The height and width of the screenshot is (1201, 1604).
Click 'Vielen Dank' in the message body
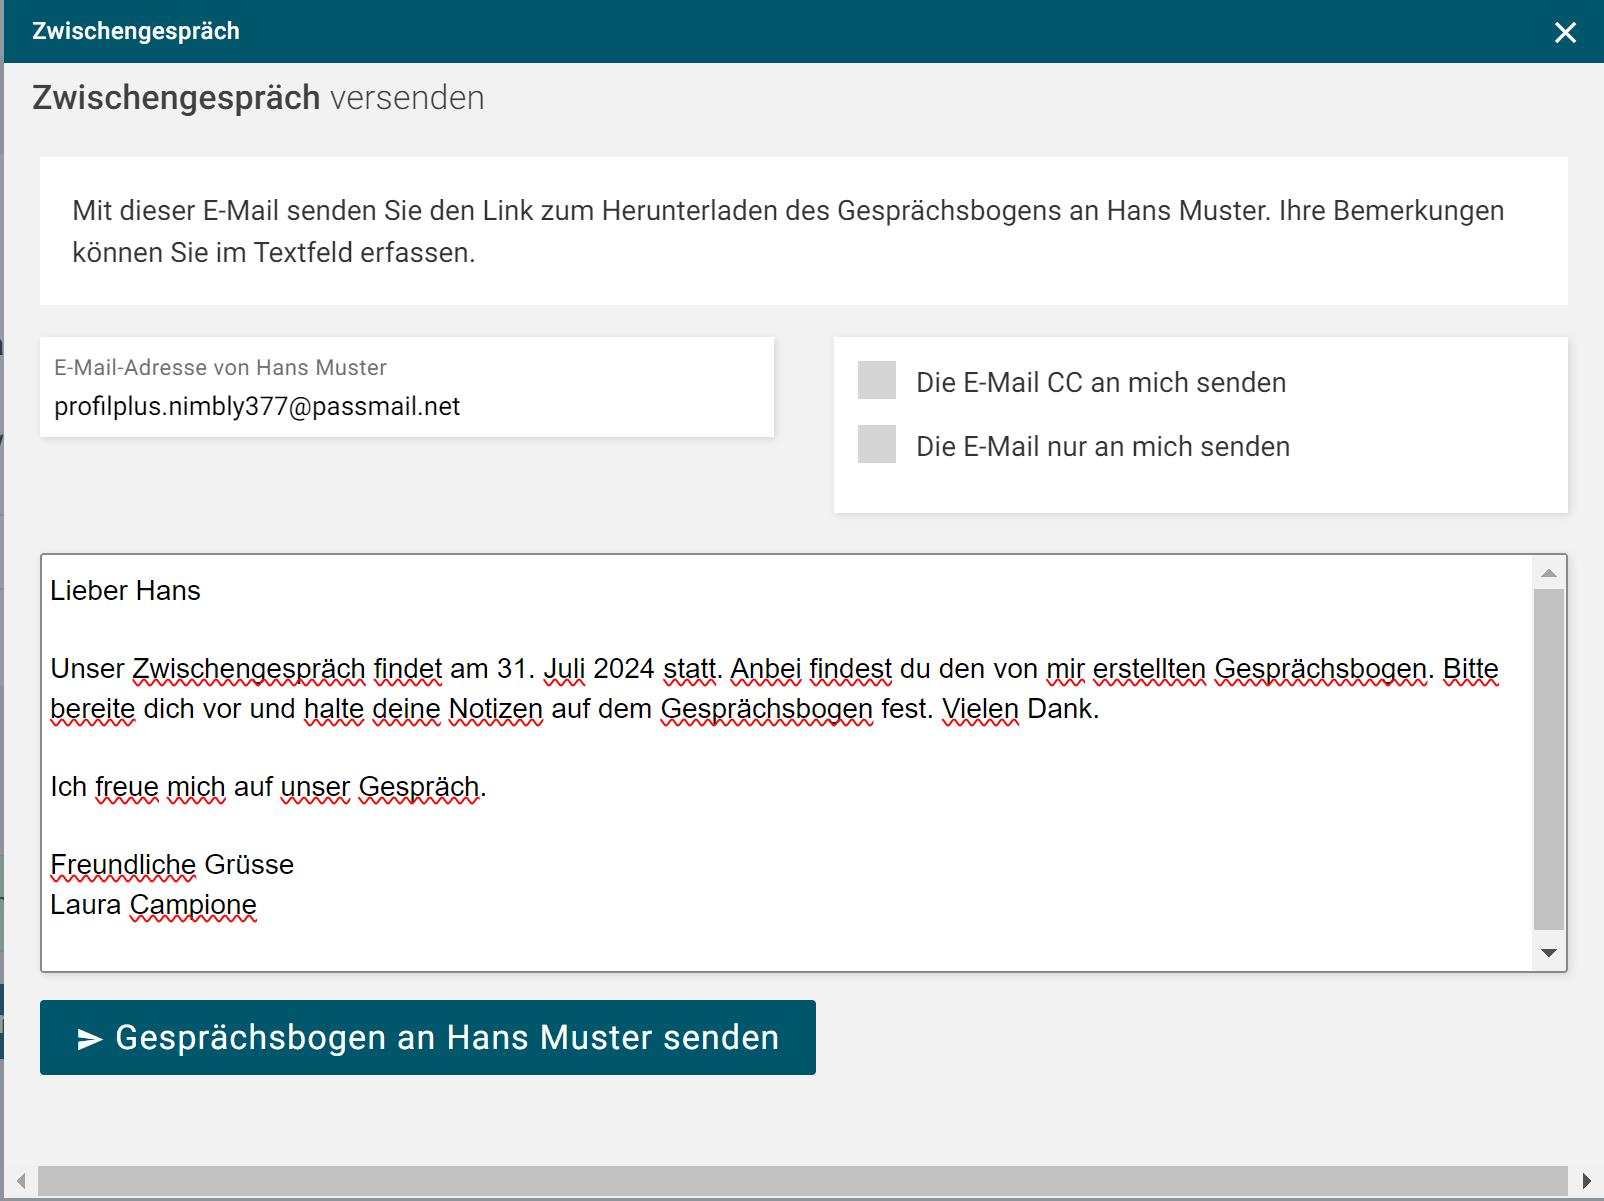tap(1019, 709)
